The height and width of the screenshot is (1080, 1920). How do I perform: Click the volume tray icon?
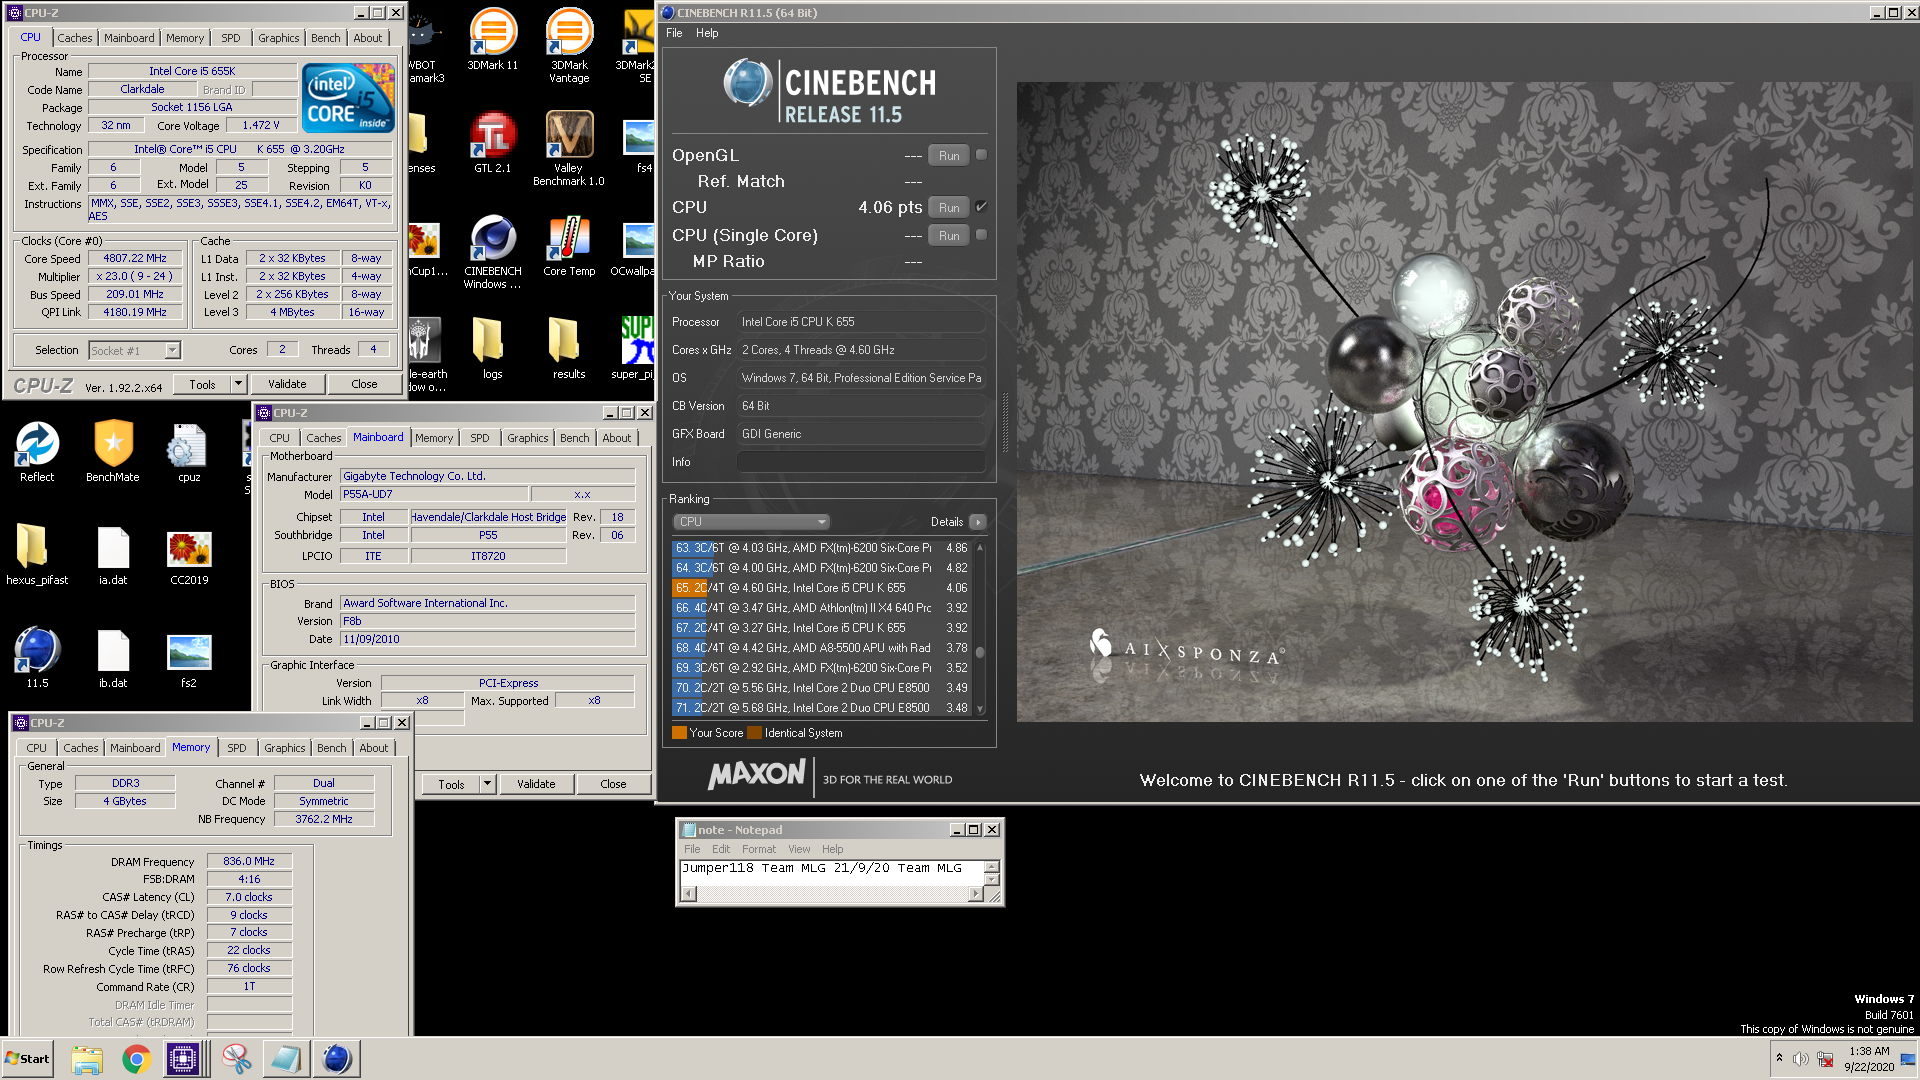click(x=1800, y=1059)
